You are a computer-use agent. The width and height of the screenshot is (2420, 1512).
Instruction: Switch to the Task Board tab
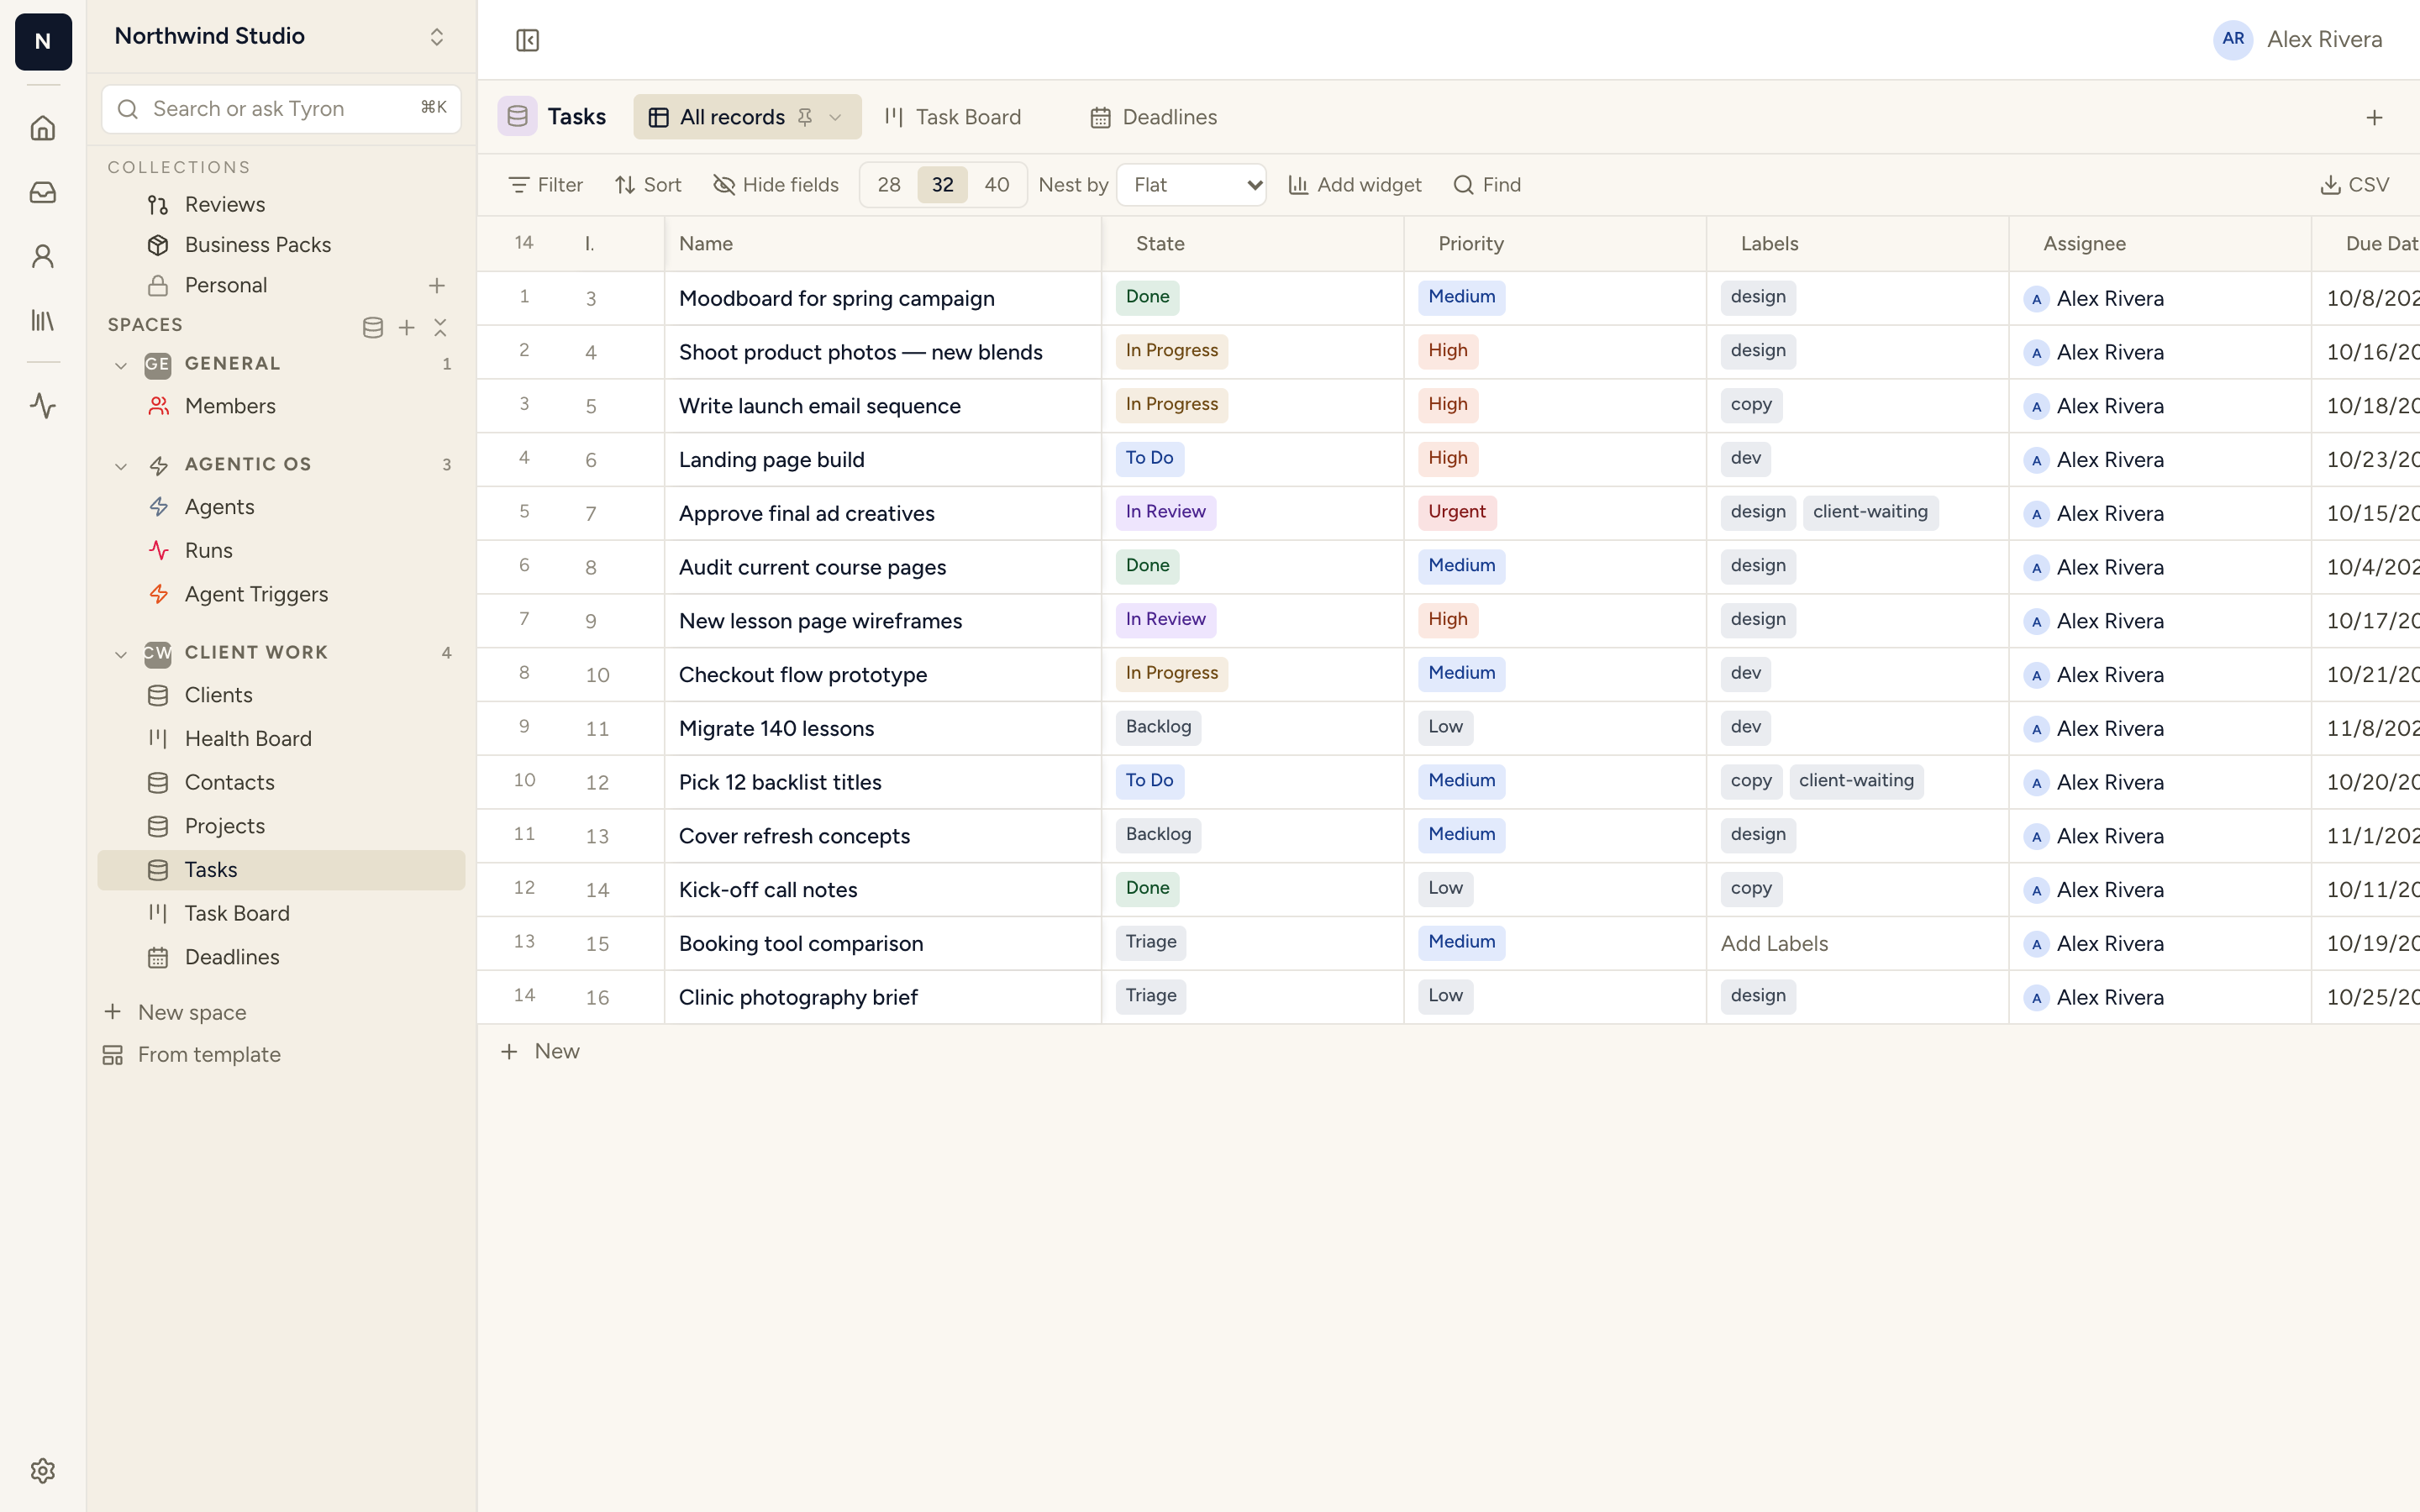pos(953,117)
